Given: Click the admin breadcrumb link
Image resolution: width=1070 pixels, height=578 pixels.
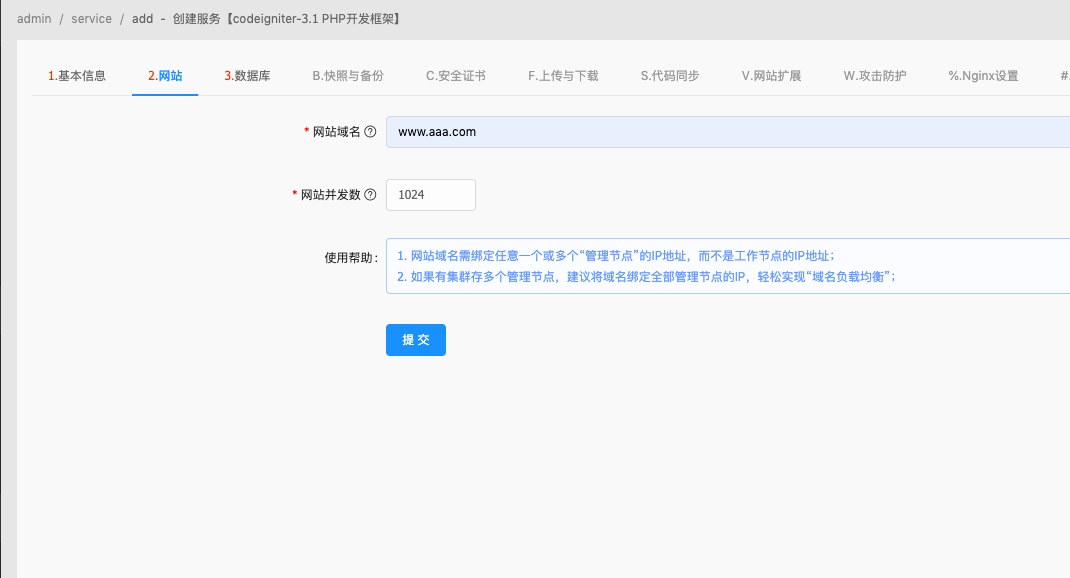Looking at the screenshot, I should tap(34, 18).
